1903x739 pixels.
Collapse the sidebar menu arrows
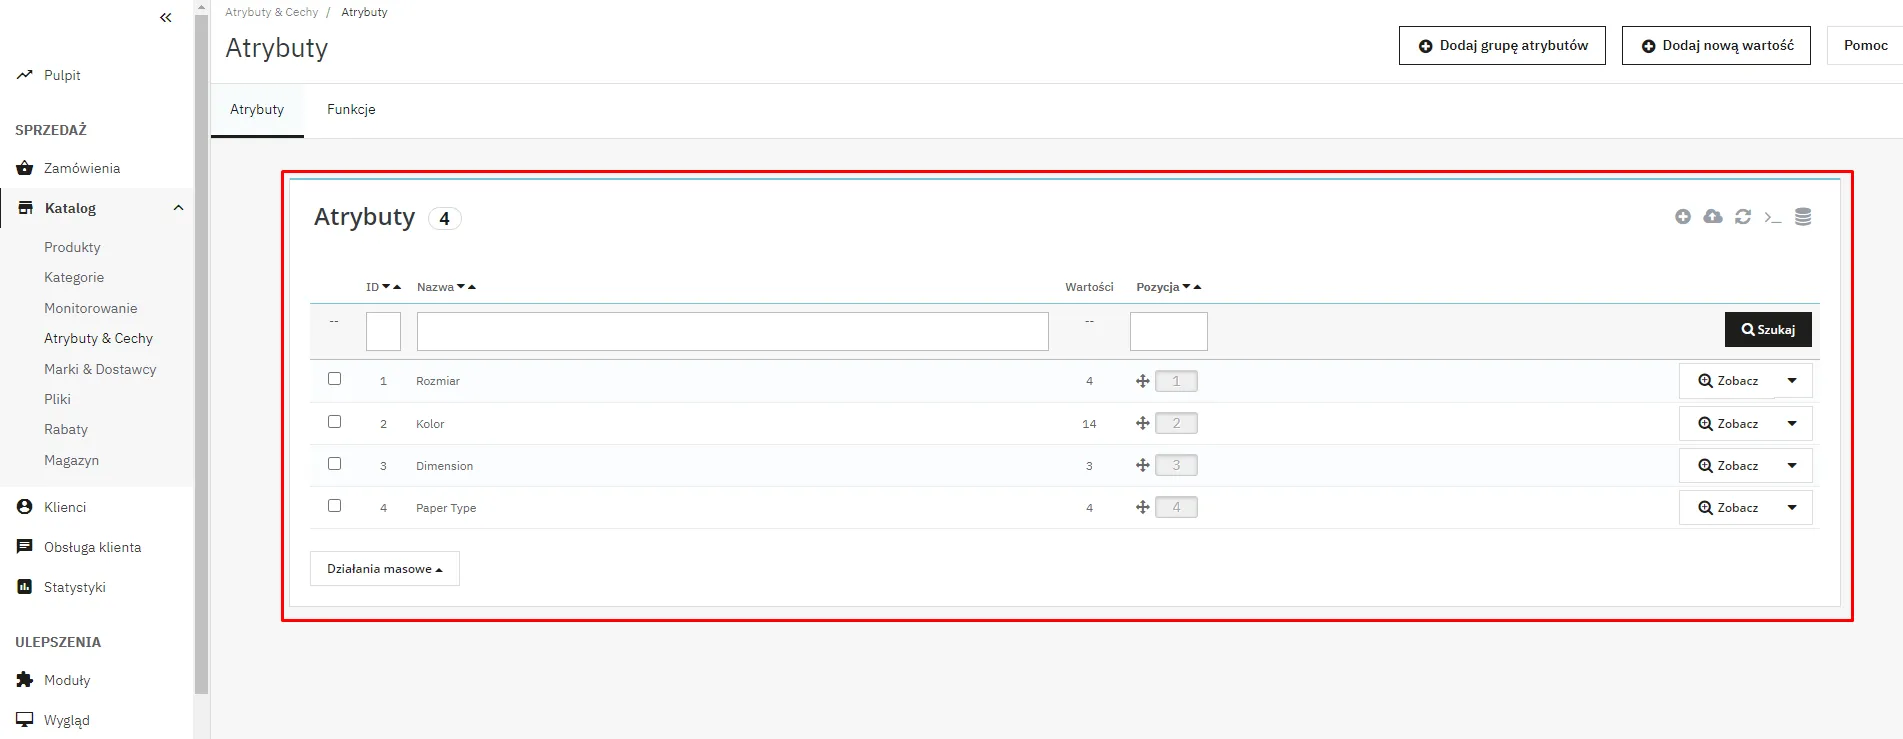[166, 17]
